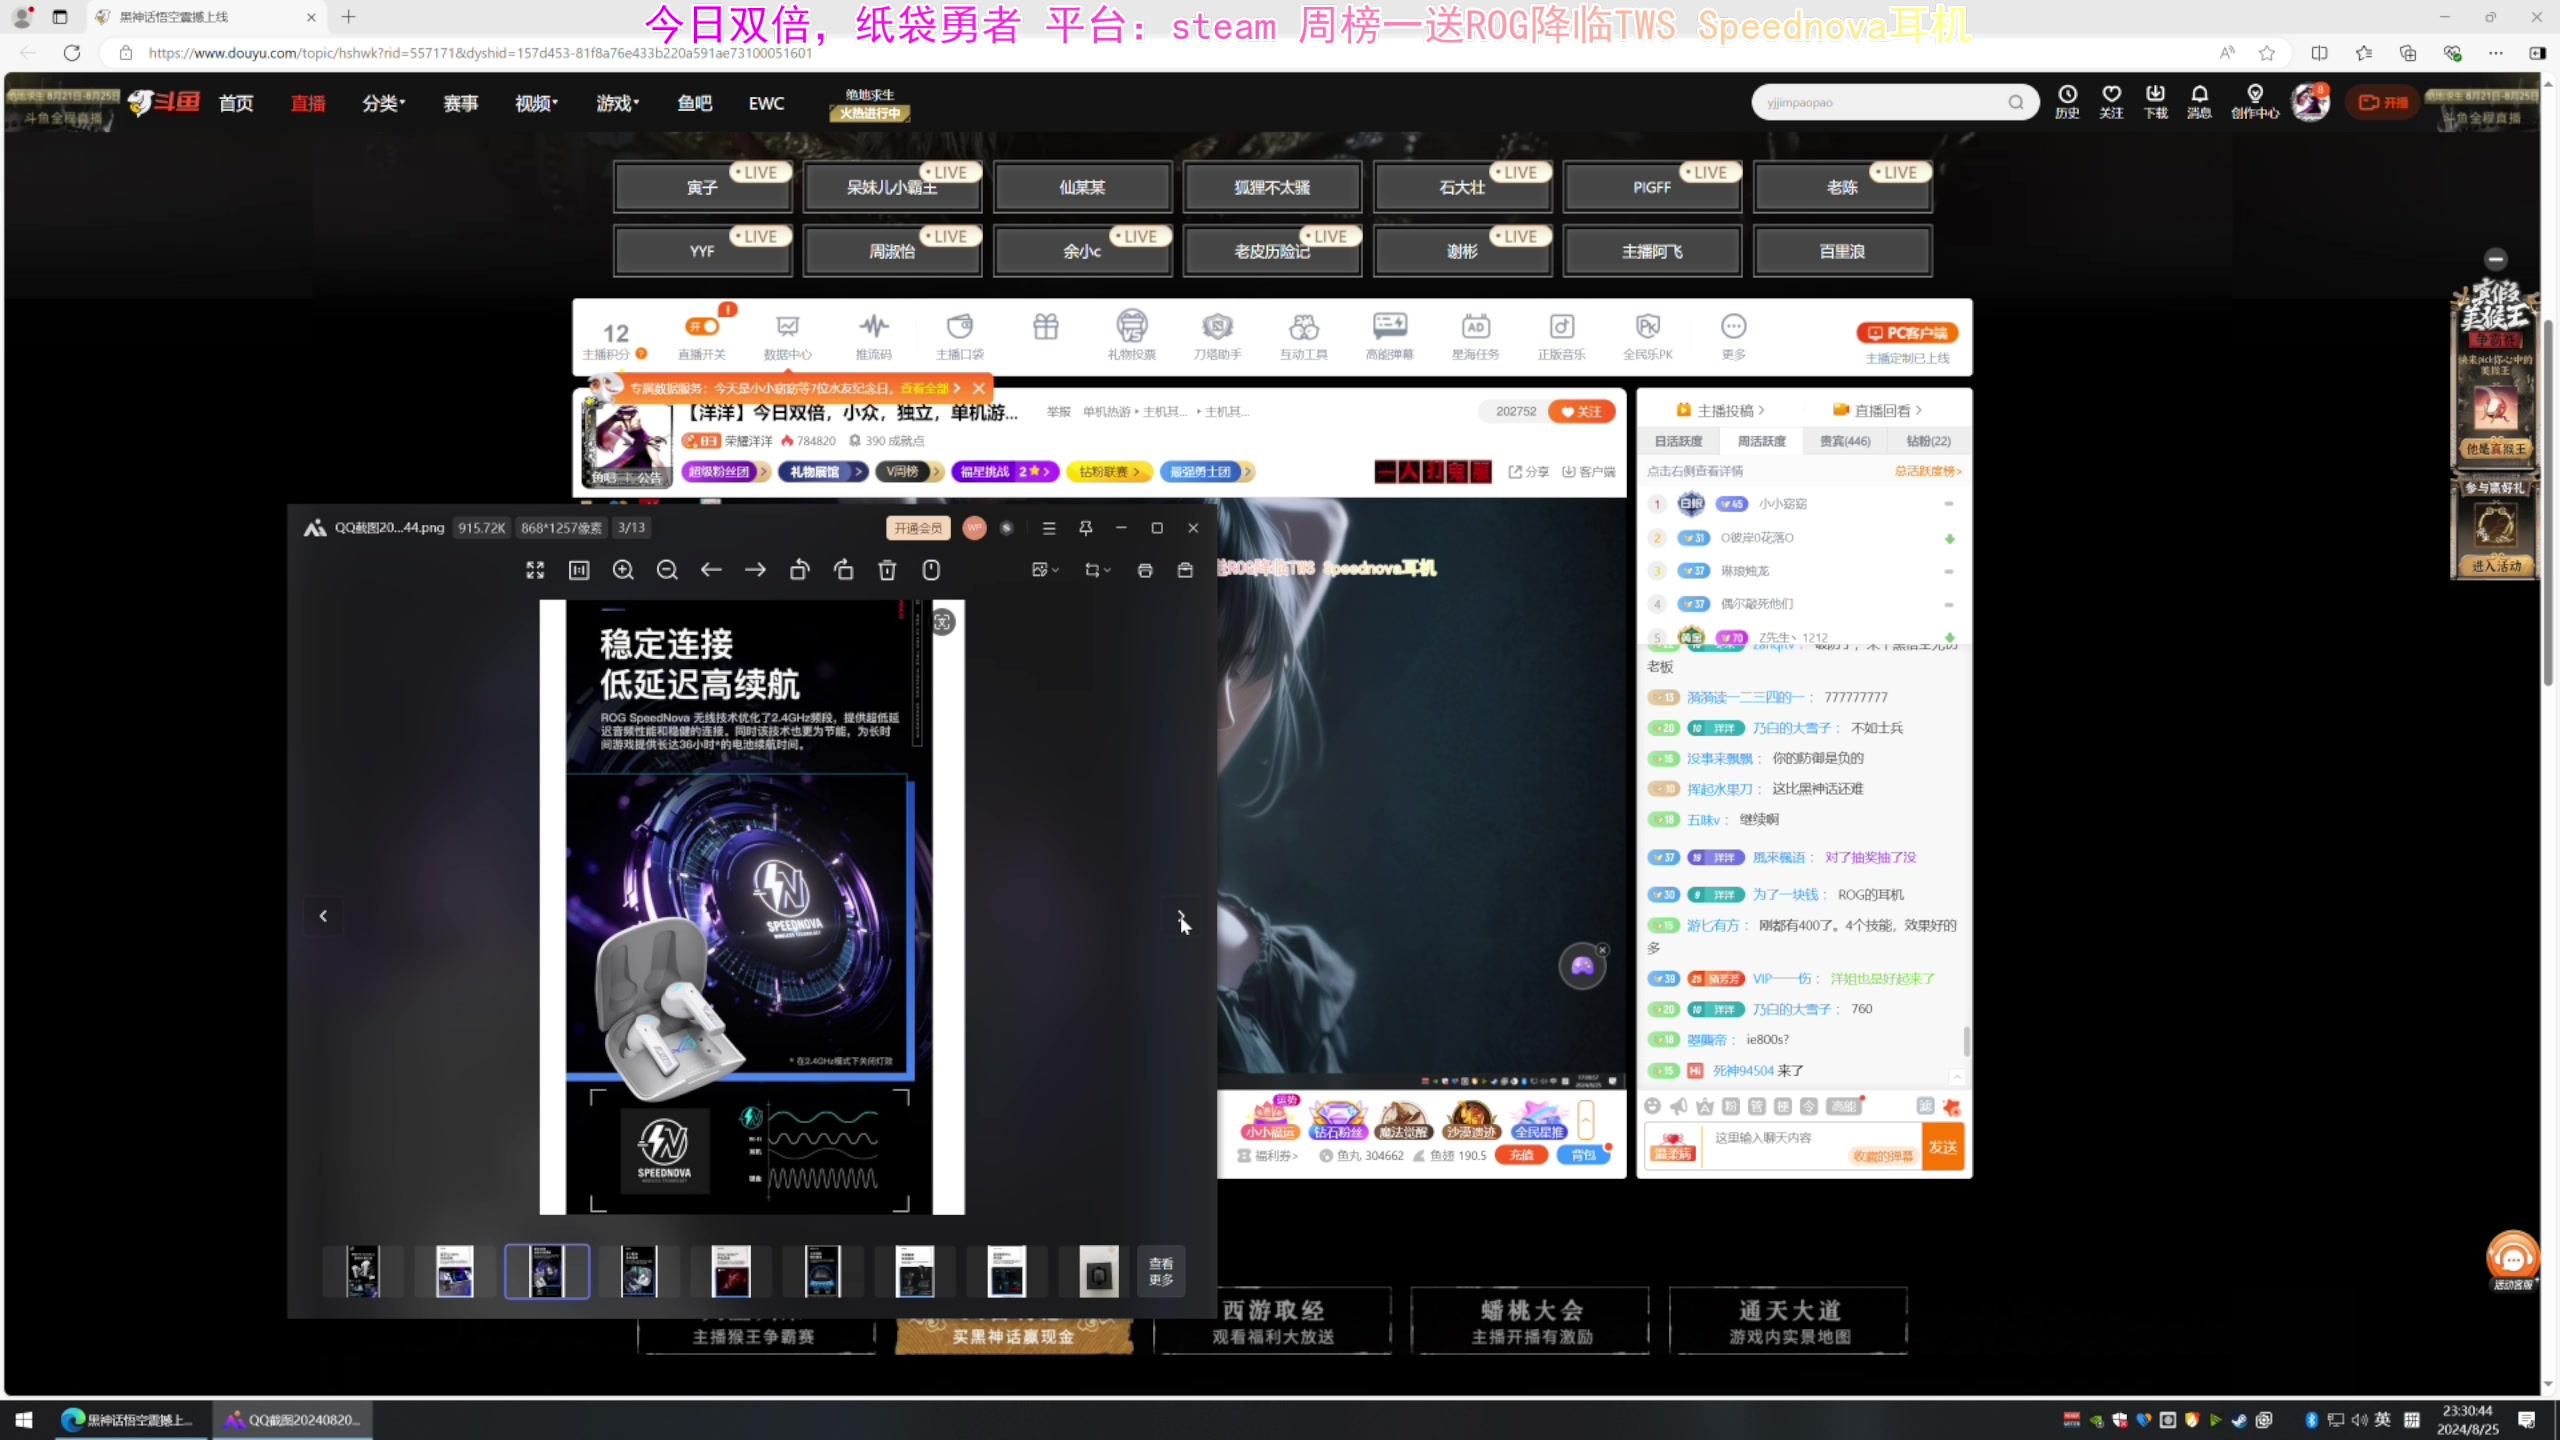Image resolution: width=2560 pixels, height=1440 pixels.
Task: Open the 赛事 nav item
Action: pyautogui.click(x=461, y=103)
